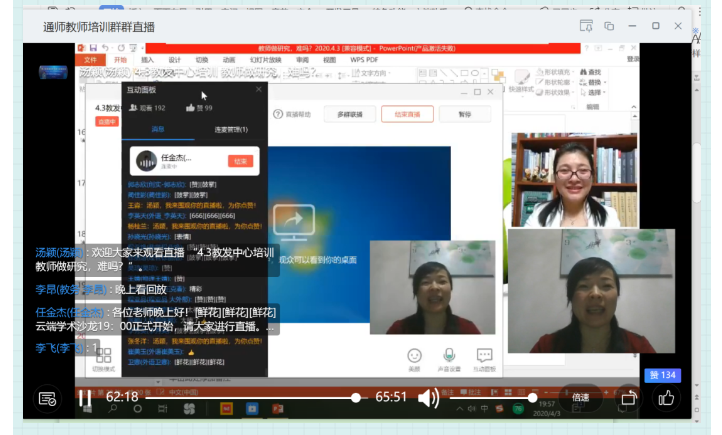Close the 互动面板 panel
The height and width of the screenshot is (435, 722).
[x=259, y=89]
